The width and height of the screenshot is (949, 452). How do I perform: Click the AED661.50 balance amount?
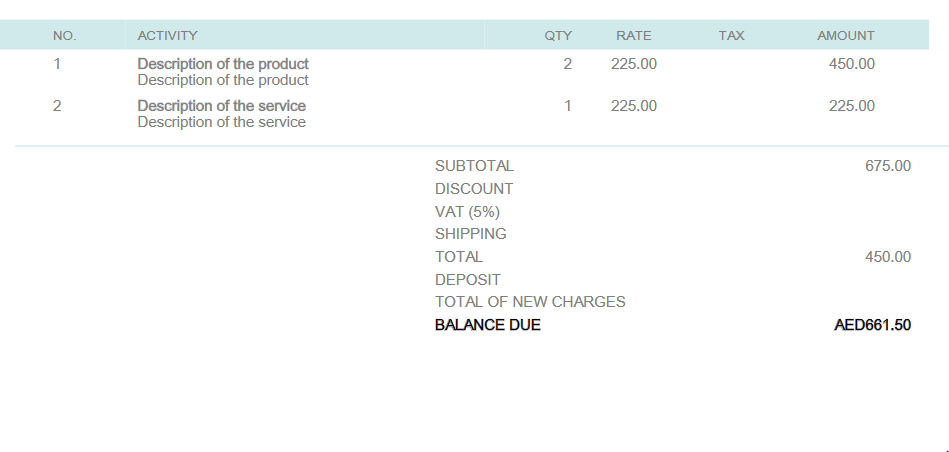[x=872, y=325]
